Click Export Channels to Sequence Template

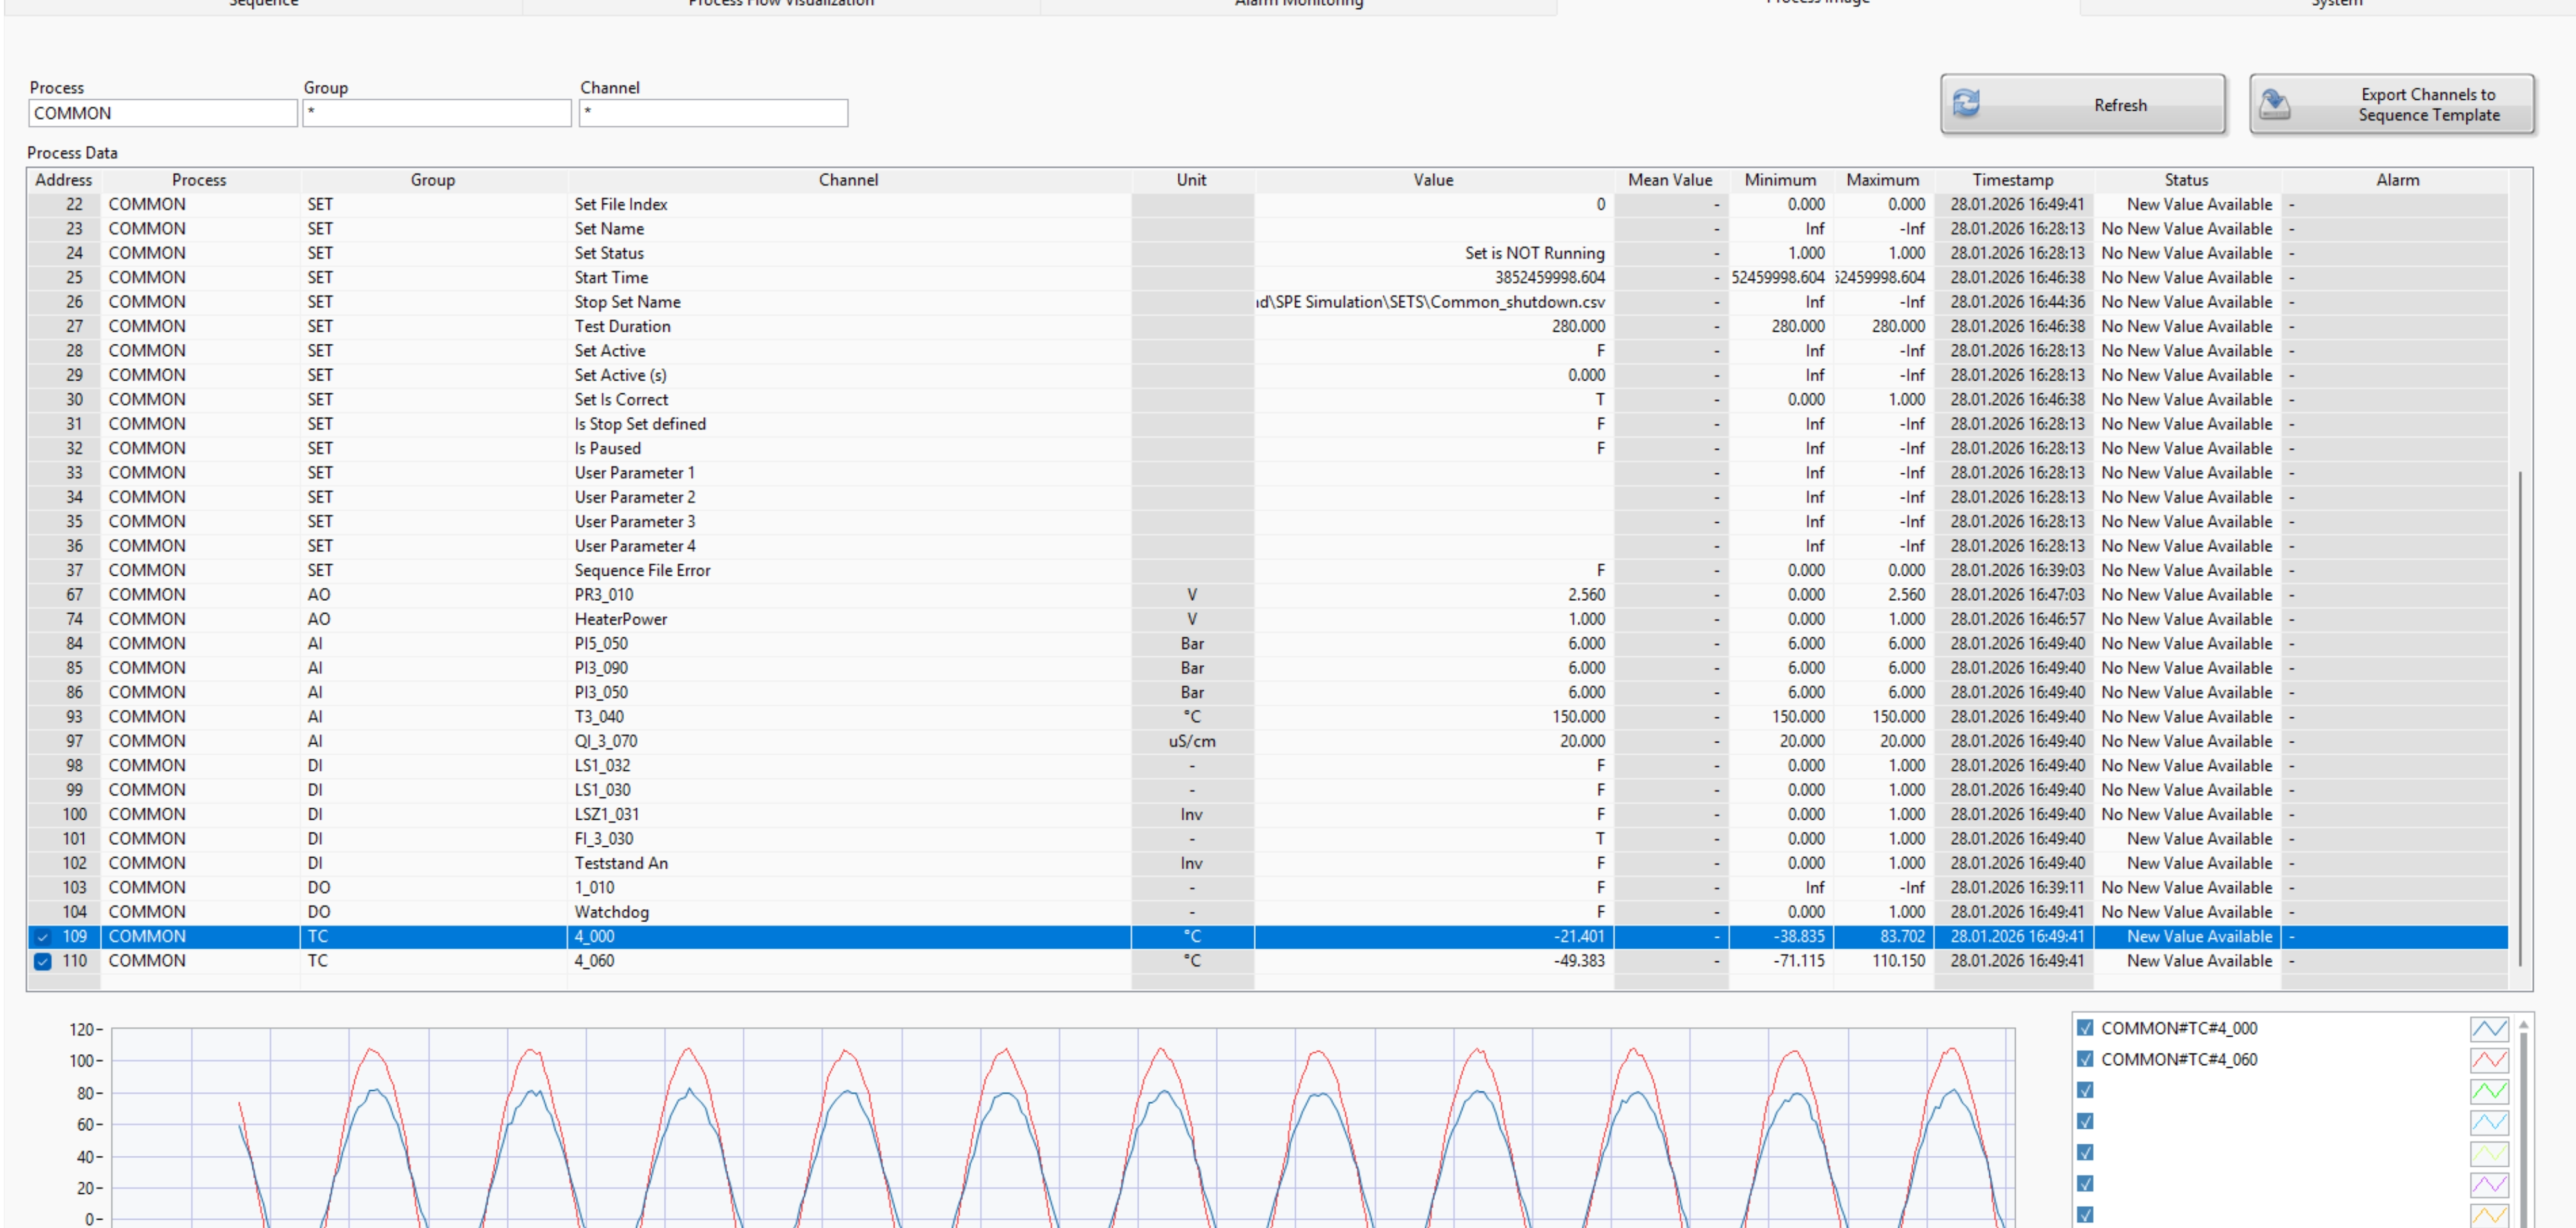coord(2391,104)
